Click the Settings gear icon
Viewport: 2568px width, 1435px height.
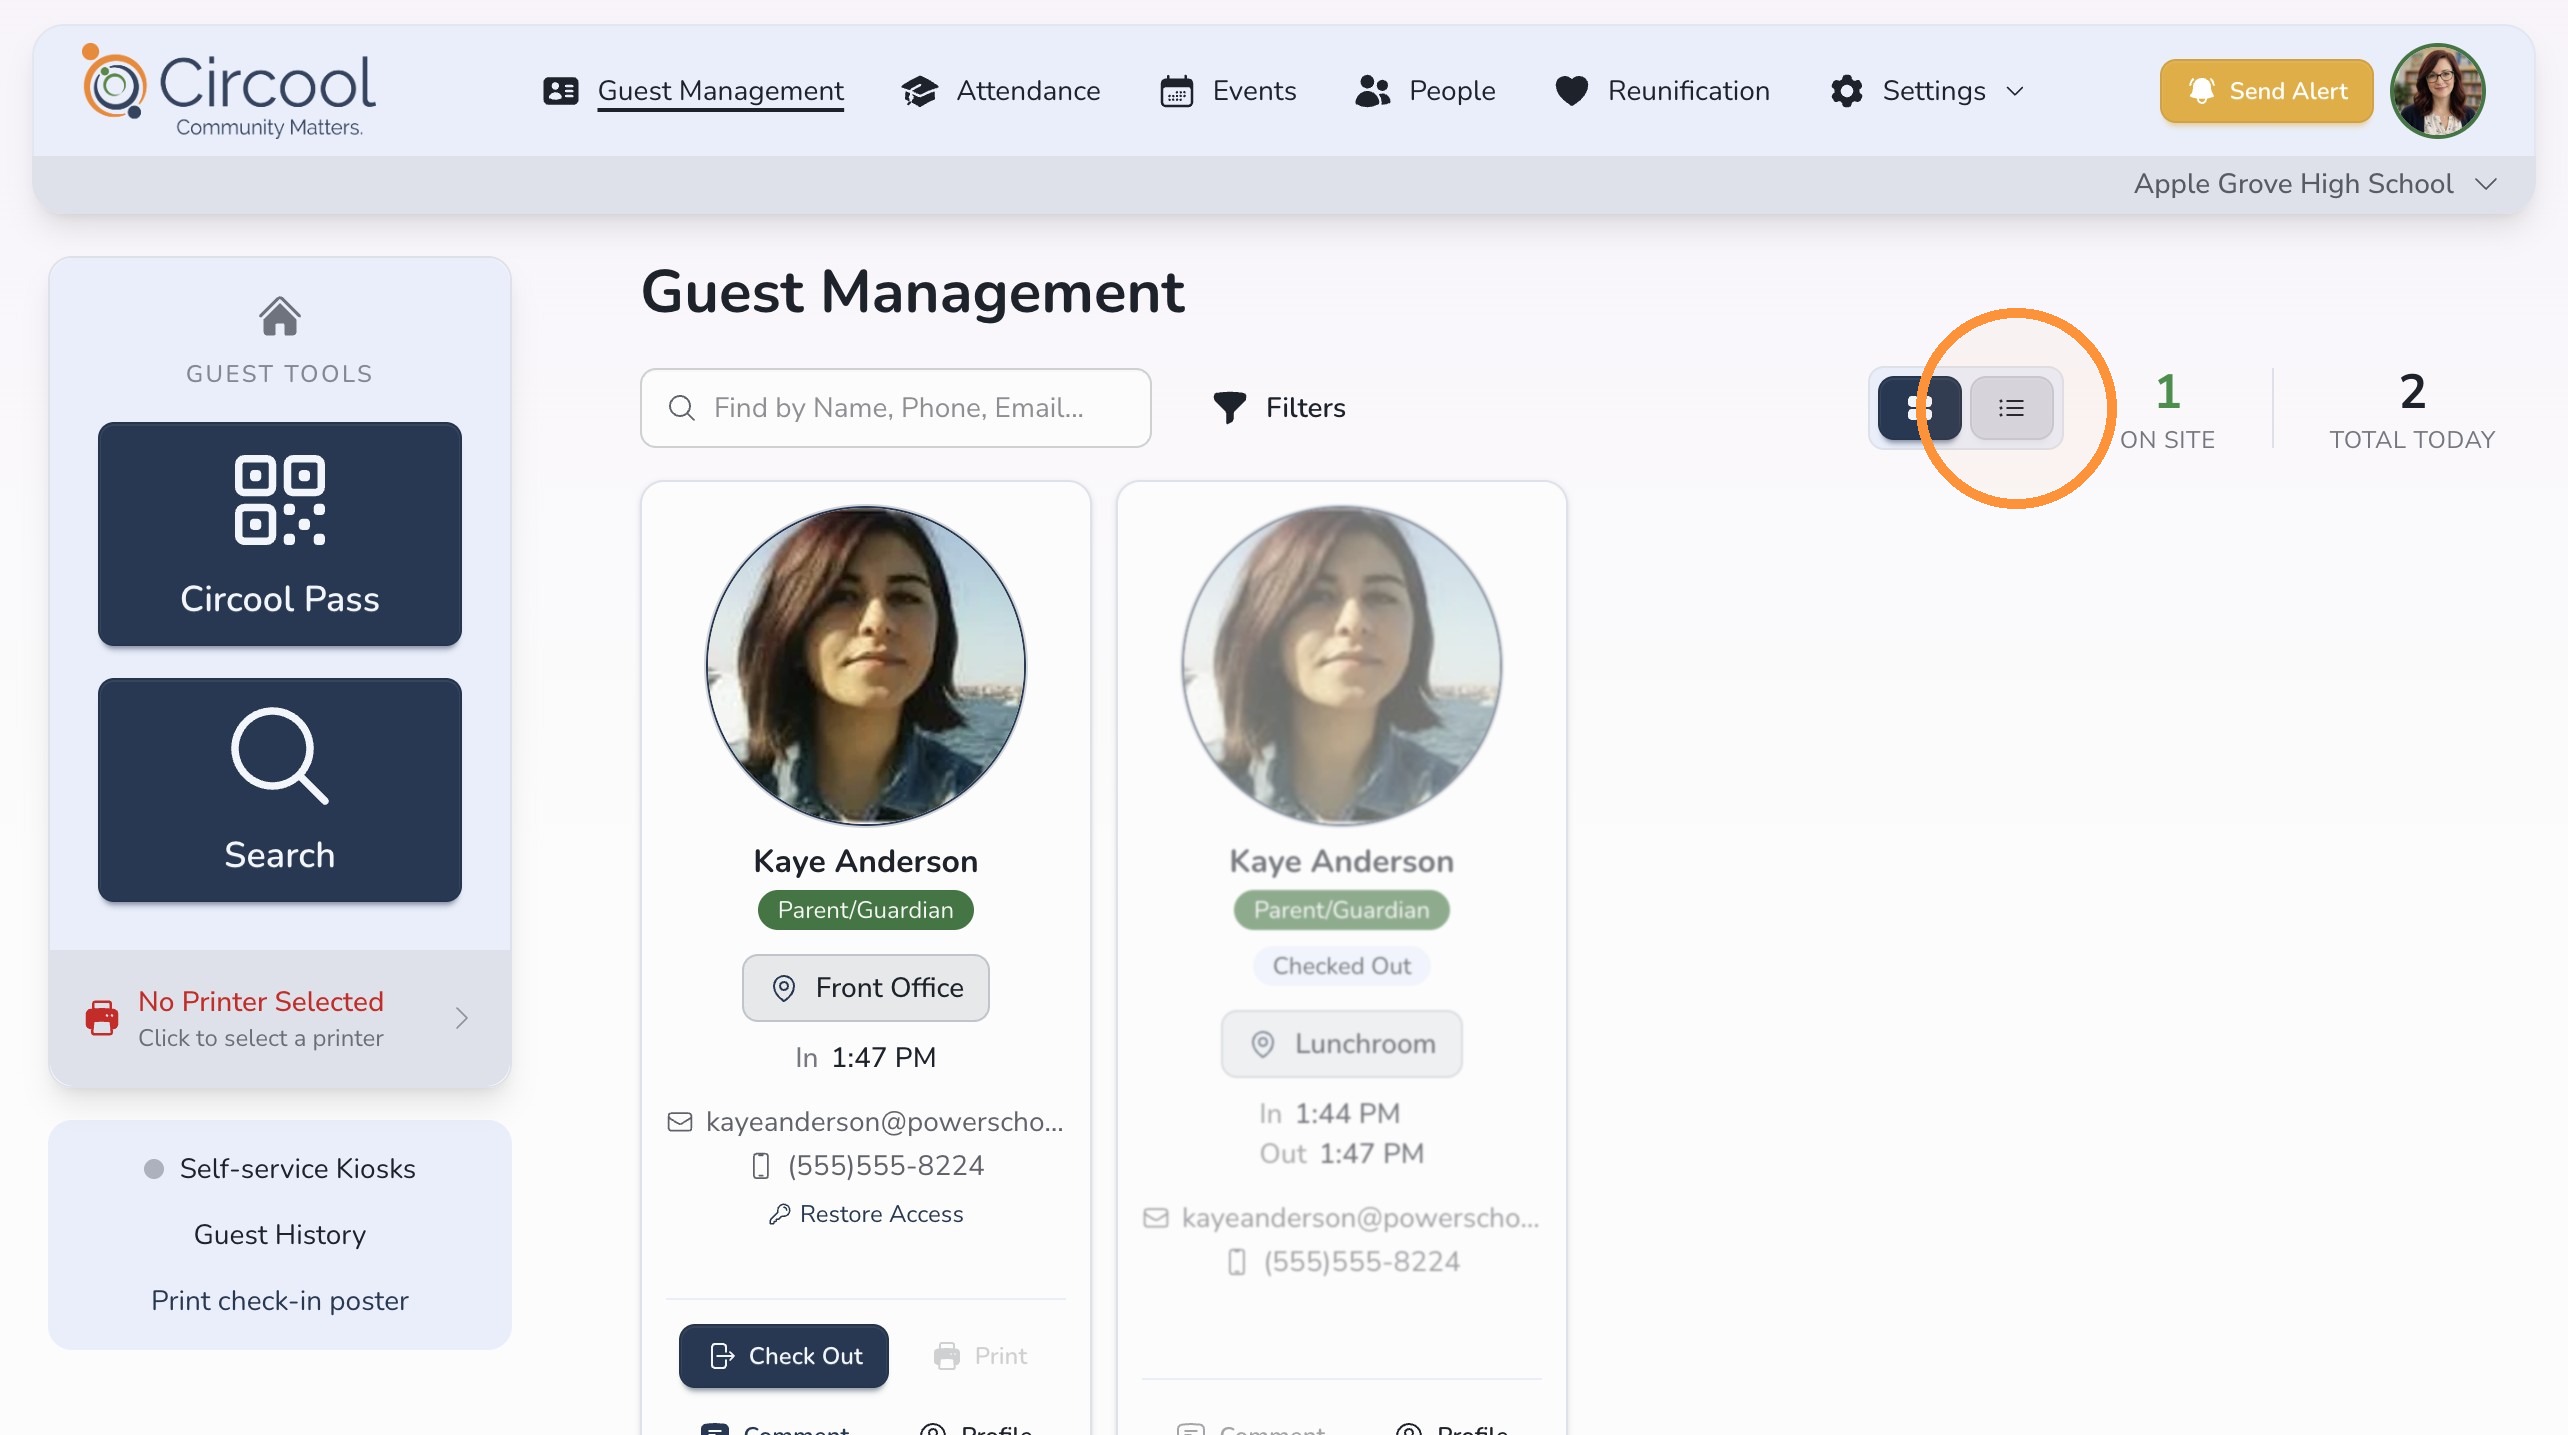click(x=1847, y=91)
